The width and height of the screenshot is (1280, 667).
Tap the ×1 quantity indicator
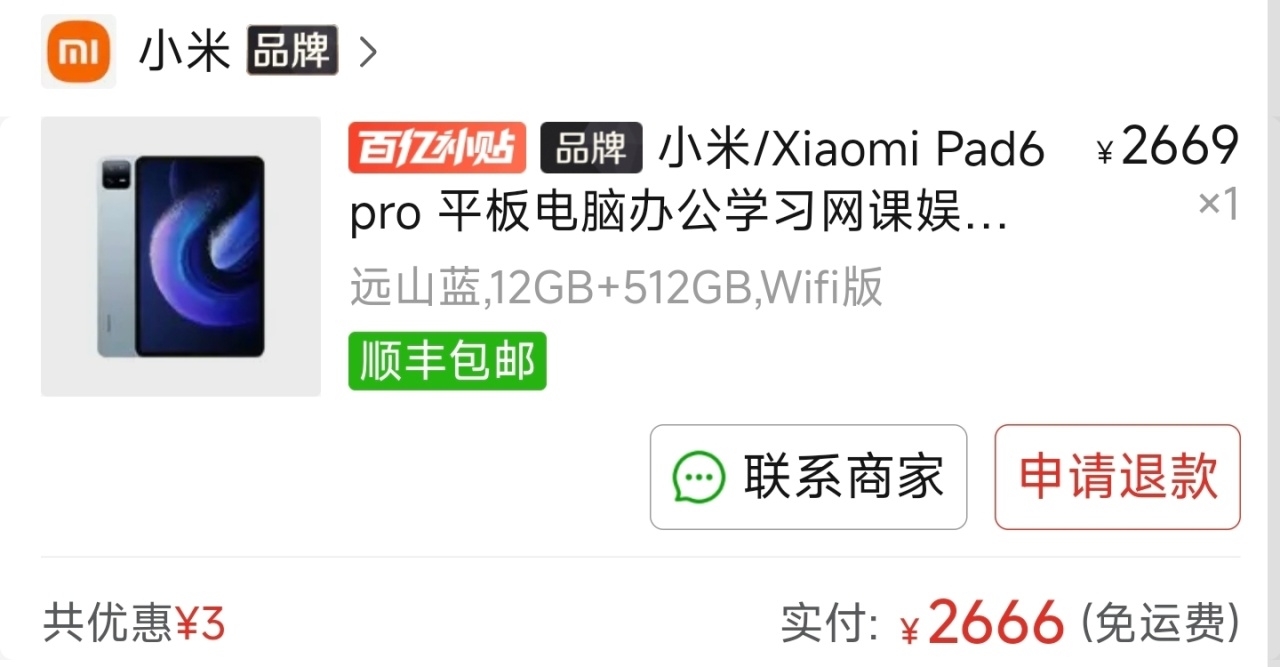1219,204
